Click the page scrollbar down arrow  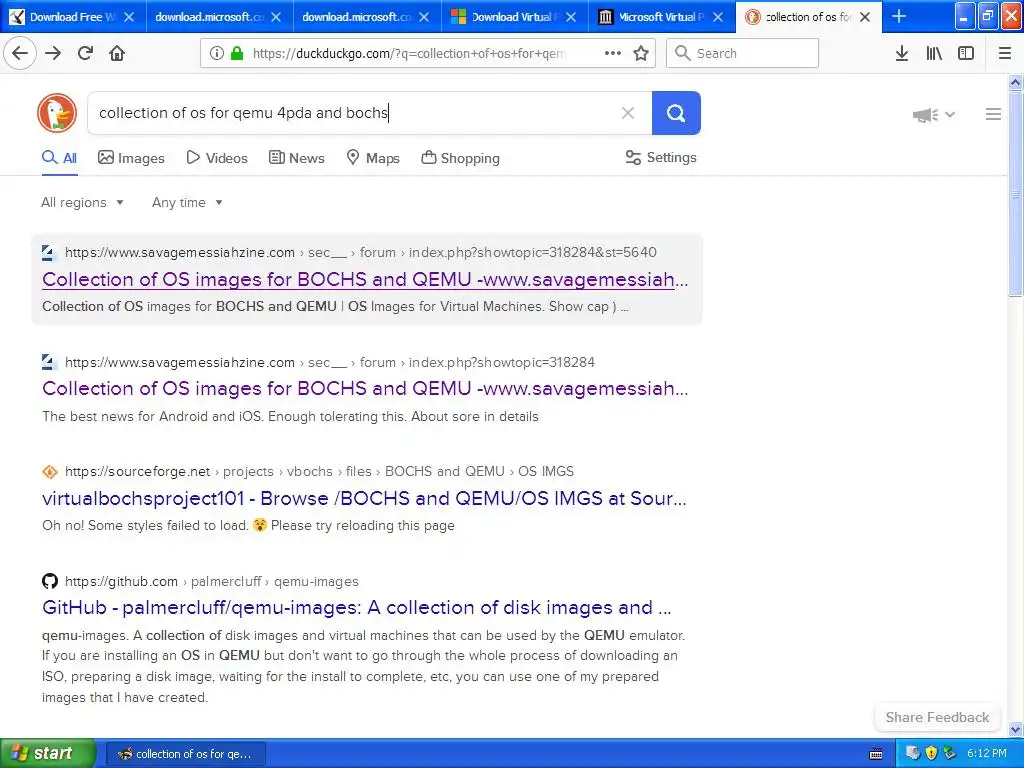(1015, 729)
